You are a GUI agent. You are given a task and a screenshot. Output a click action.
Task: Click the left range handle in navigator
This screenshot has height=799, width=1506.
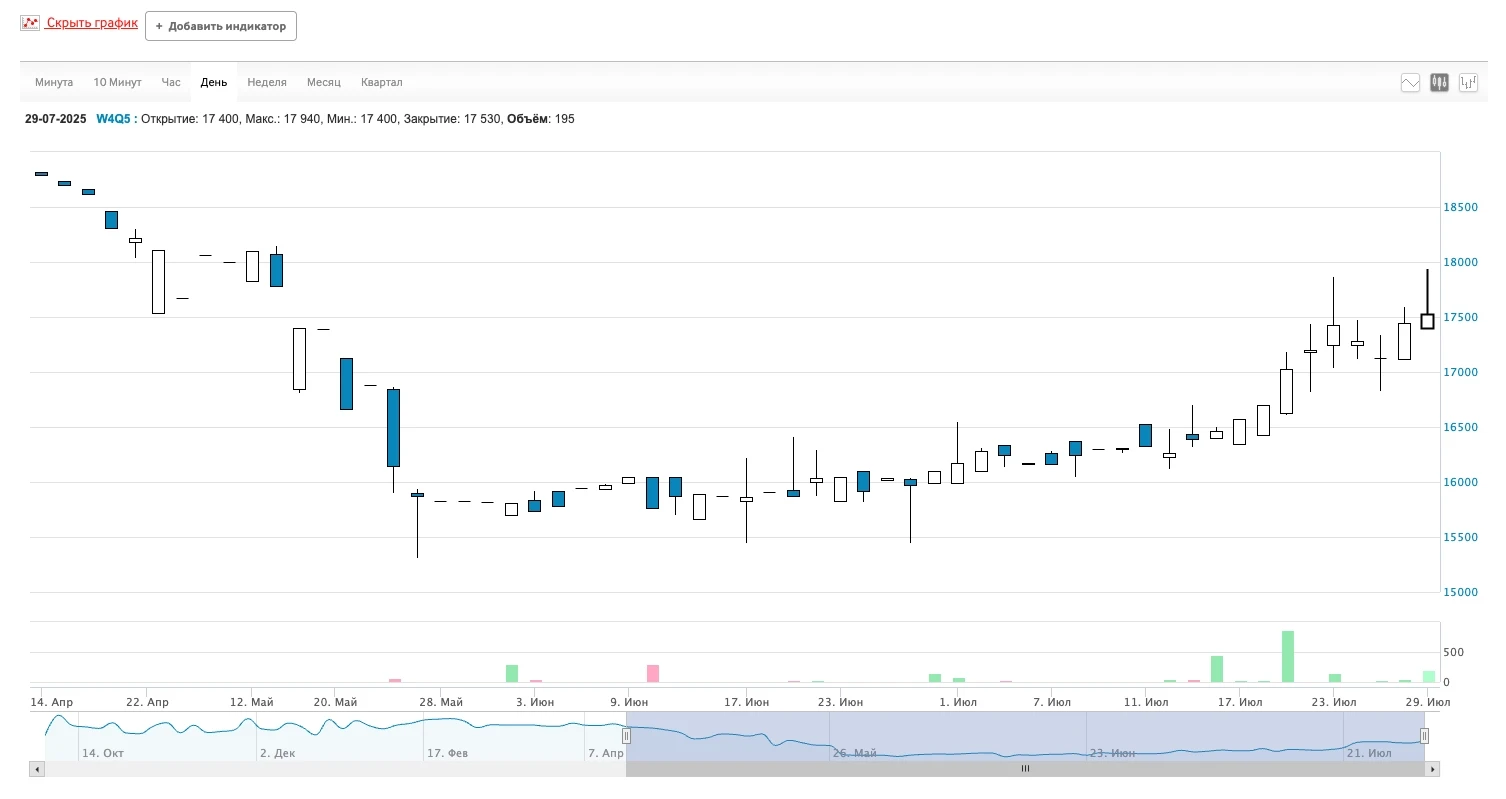pos(626,736)
